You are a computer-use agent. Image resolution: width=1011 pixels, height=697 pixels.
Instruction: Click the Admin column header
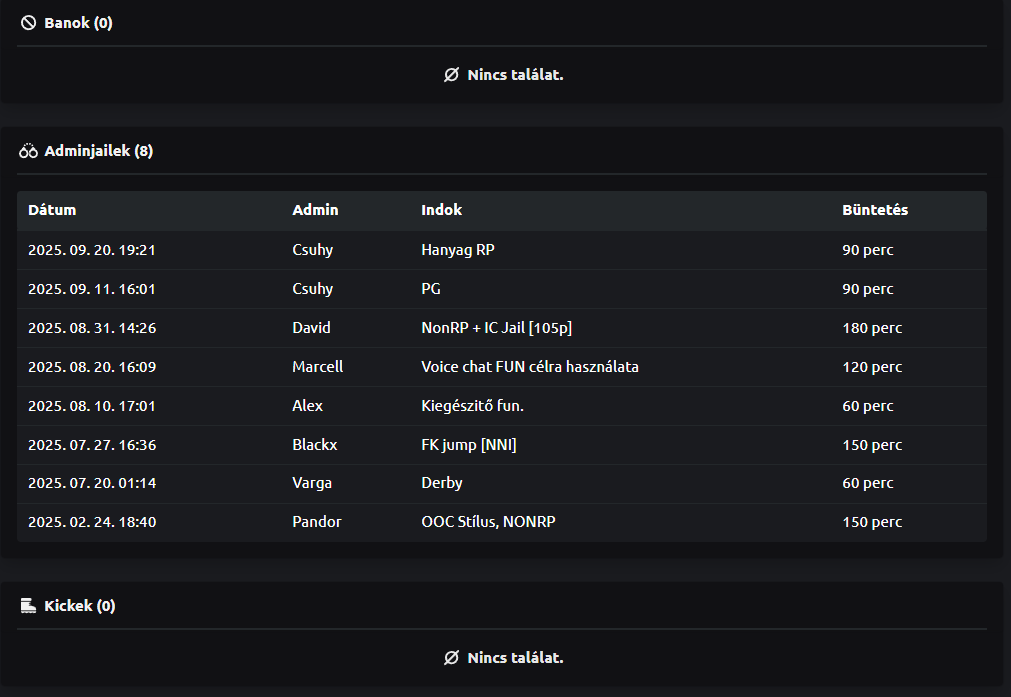click(x=315, y=210)
